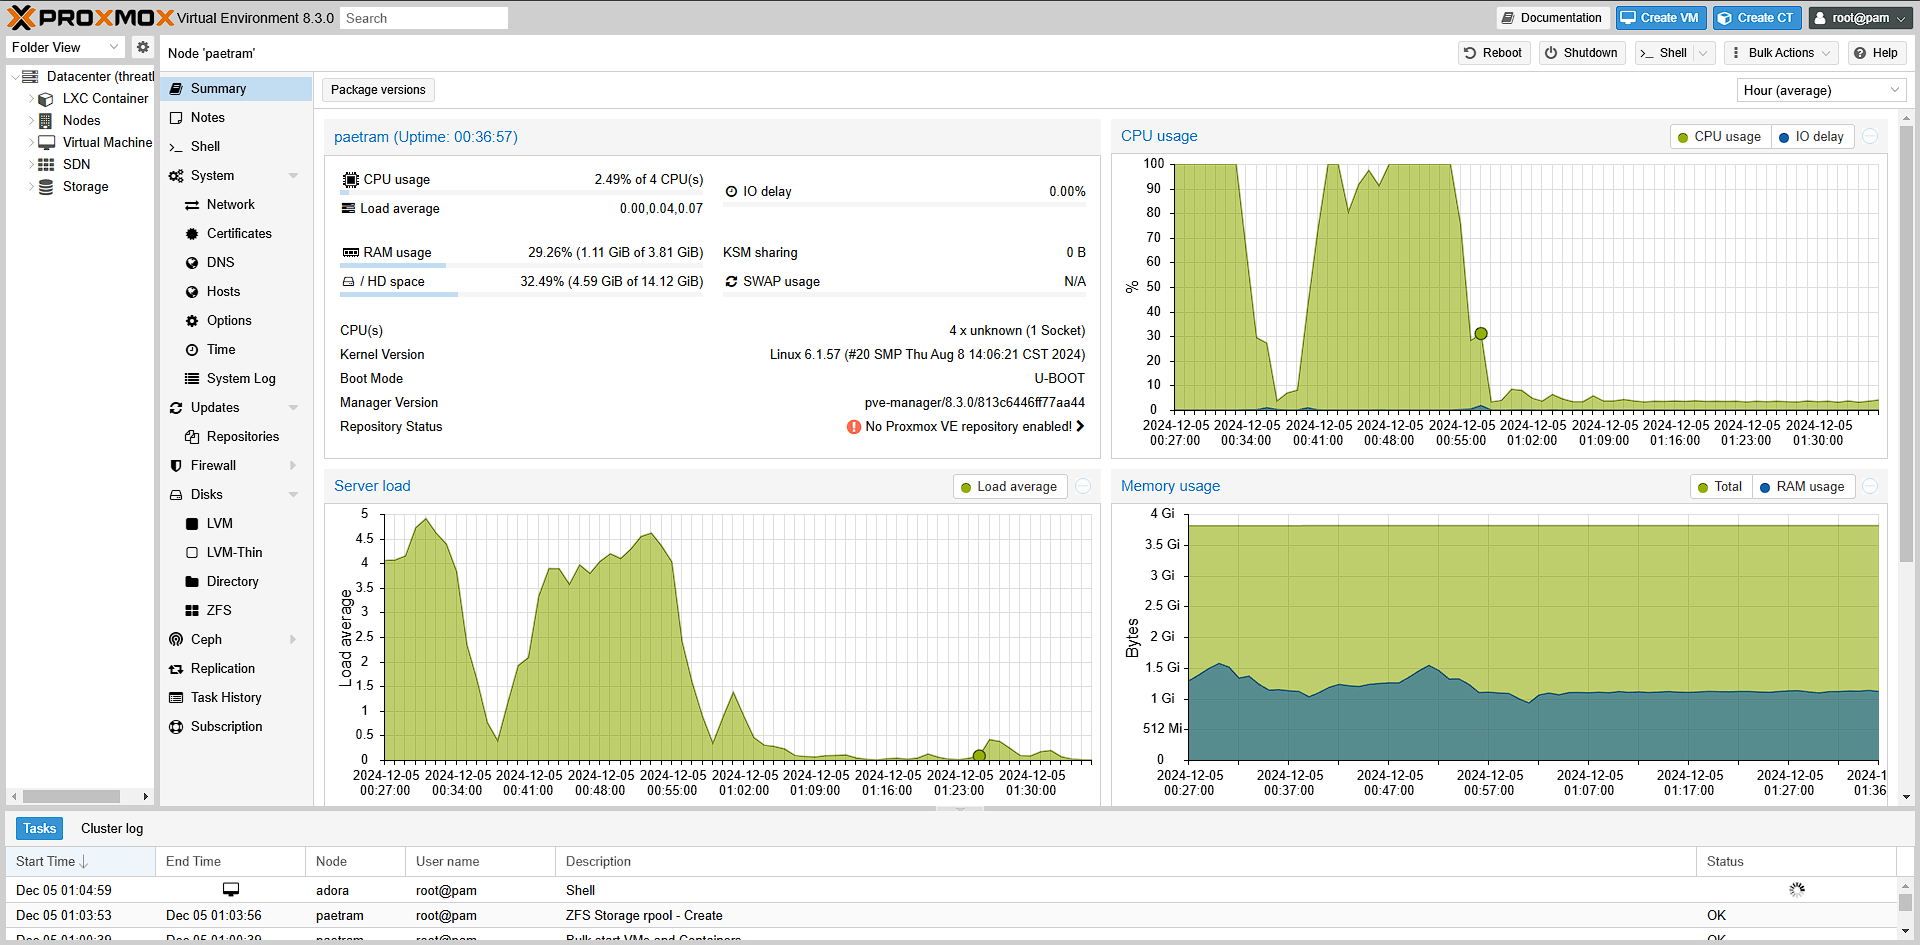Screen dimensions: 1920x945
Task: Toggle Load average series in legend
Action: point(1009,487)
